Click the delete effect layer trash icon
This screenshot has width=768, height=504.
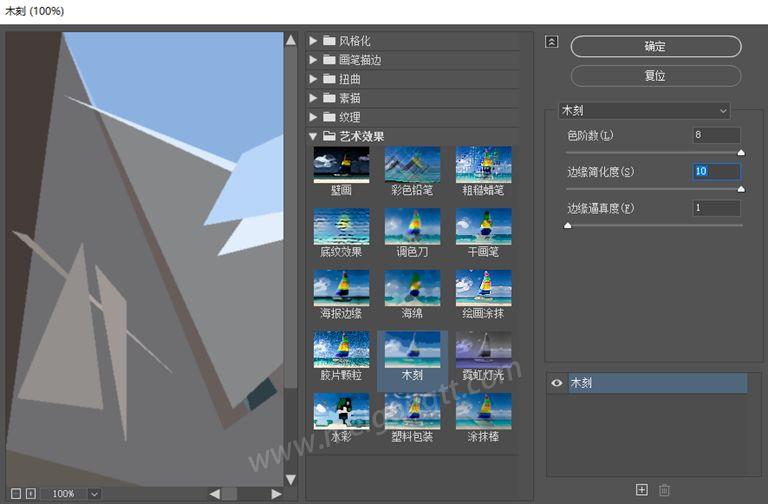[x=664, y=489]
